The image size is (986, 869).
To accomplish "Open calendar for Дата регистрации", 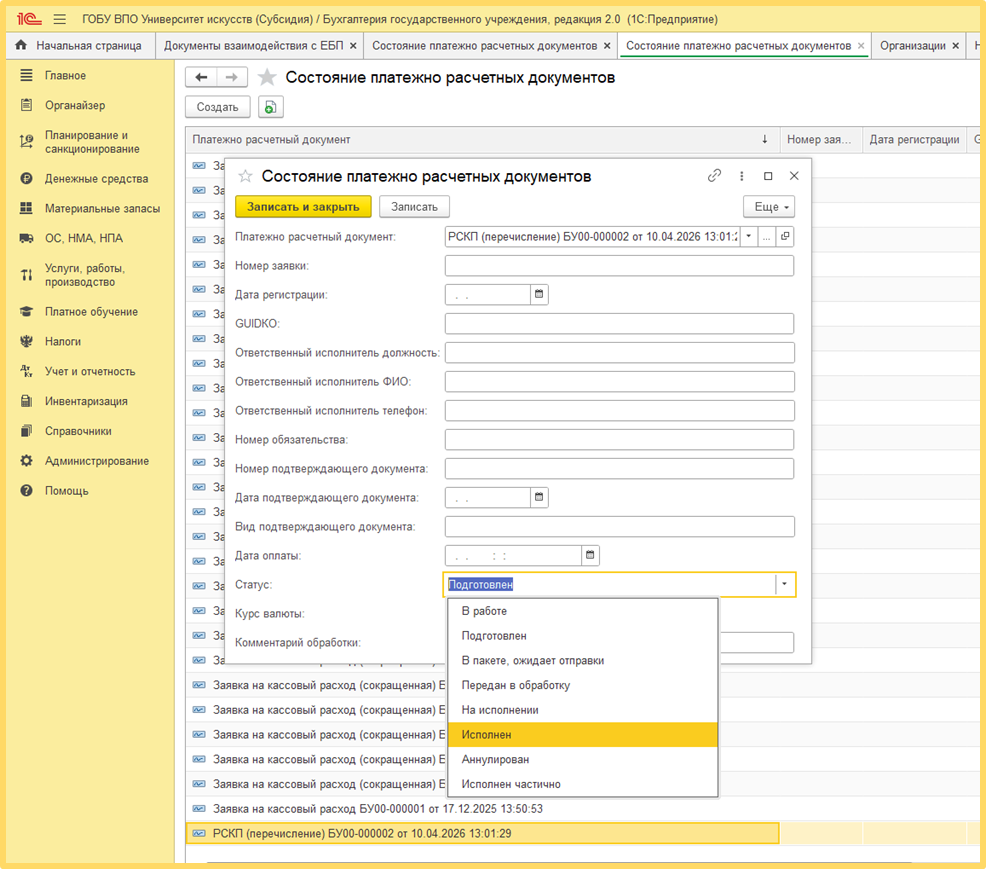I will tap(539, 294).
